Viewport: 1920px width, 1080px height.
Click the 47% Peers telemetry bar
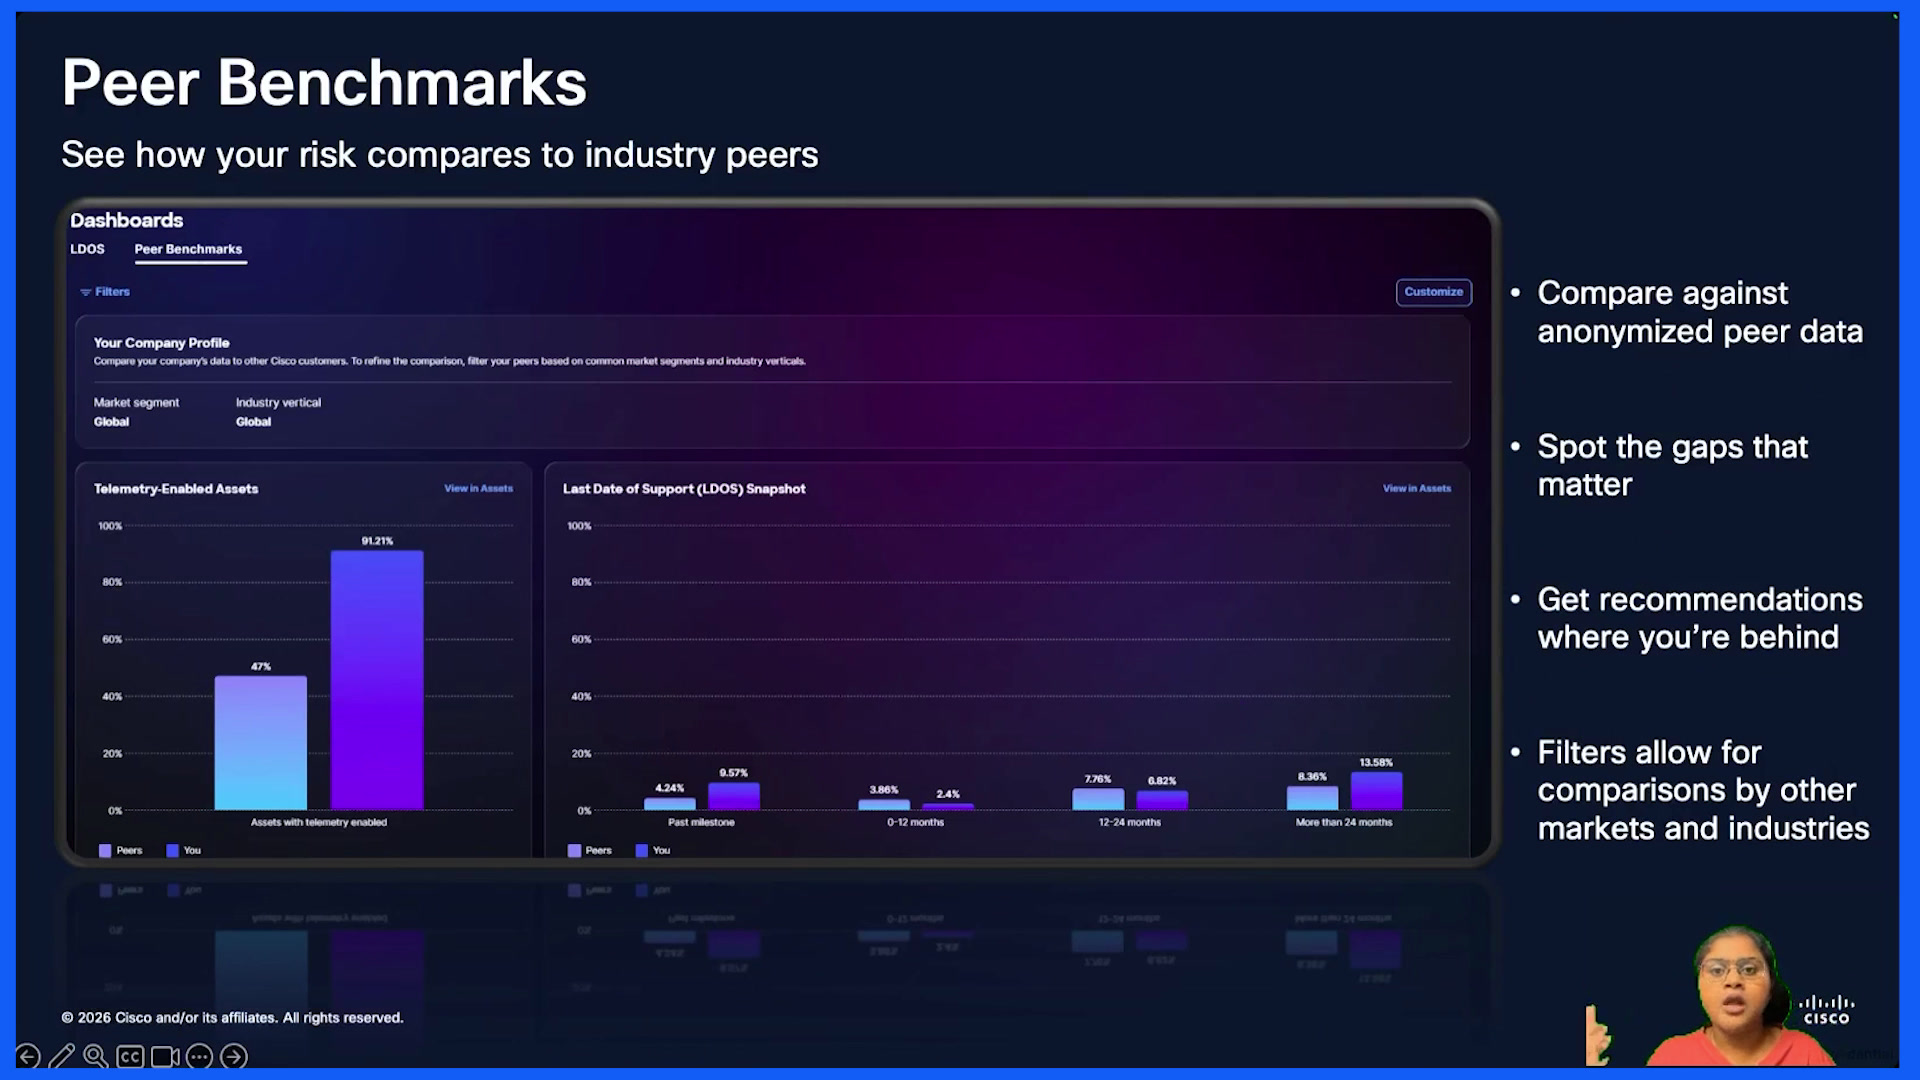tap(261, 743)
